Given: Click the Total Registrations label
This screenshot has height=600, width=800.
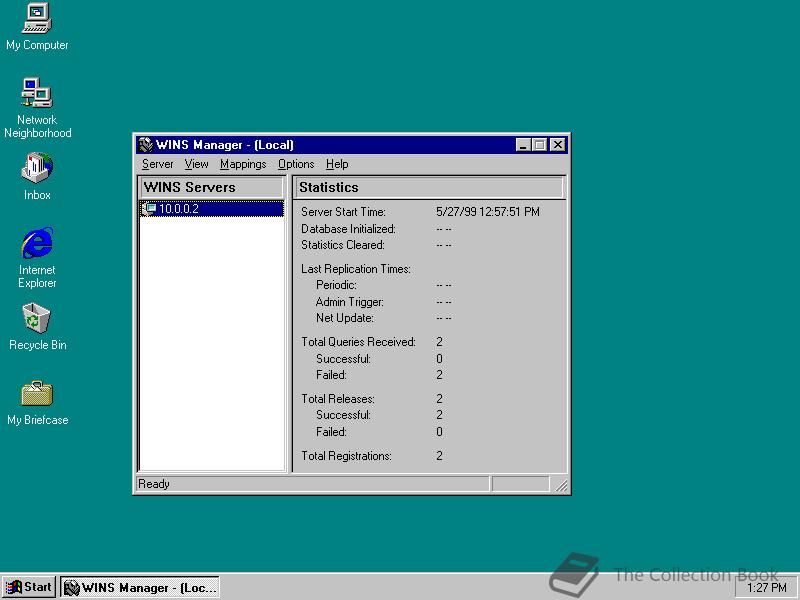Looking at the screenshot, I should pyautogui.click(x=346, y=456).
